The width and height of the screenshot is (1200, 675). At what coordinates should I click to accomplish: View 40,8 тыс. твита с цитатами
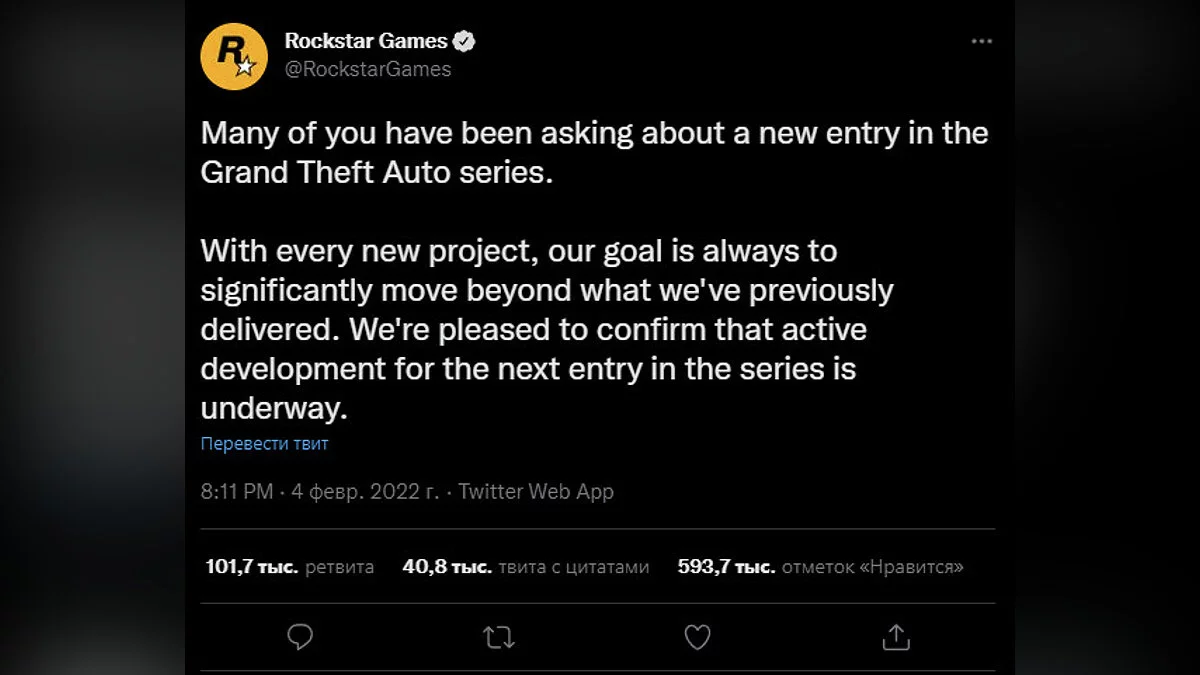click(525, 567)
